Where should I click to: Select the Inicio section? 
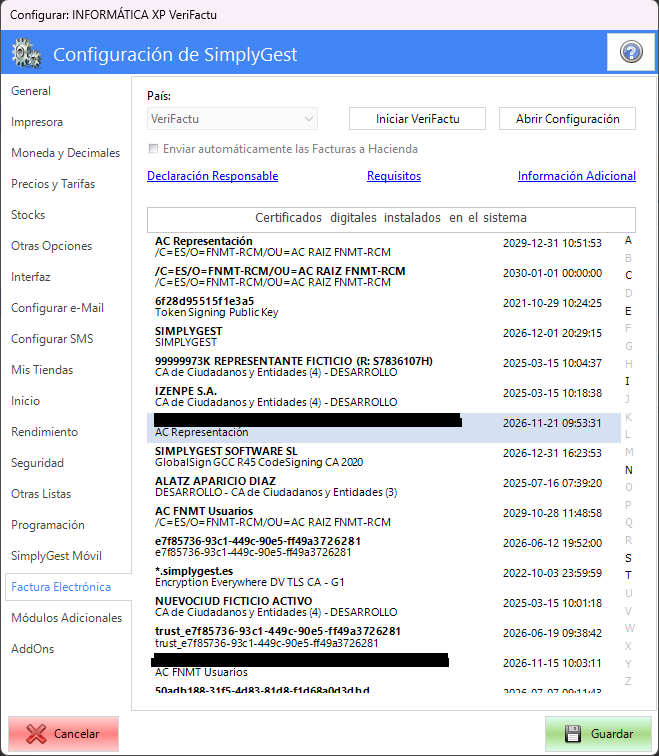pyautogui.click(x=26, y=401)
